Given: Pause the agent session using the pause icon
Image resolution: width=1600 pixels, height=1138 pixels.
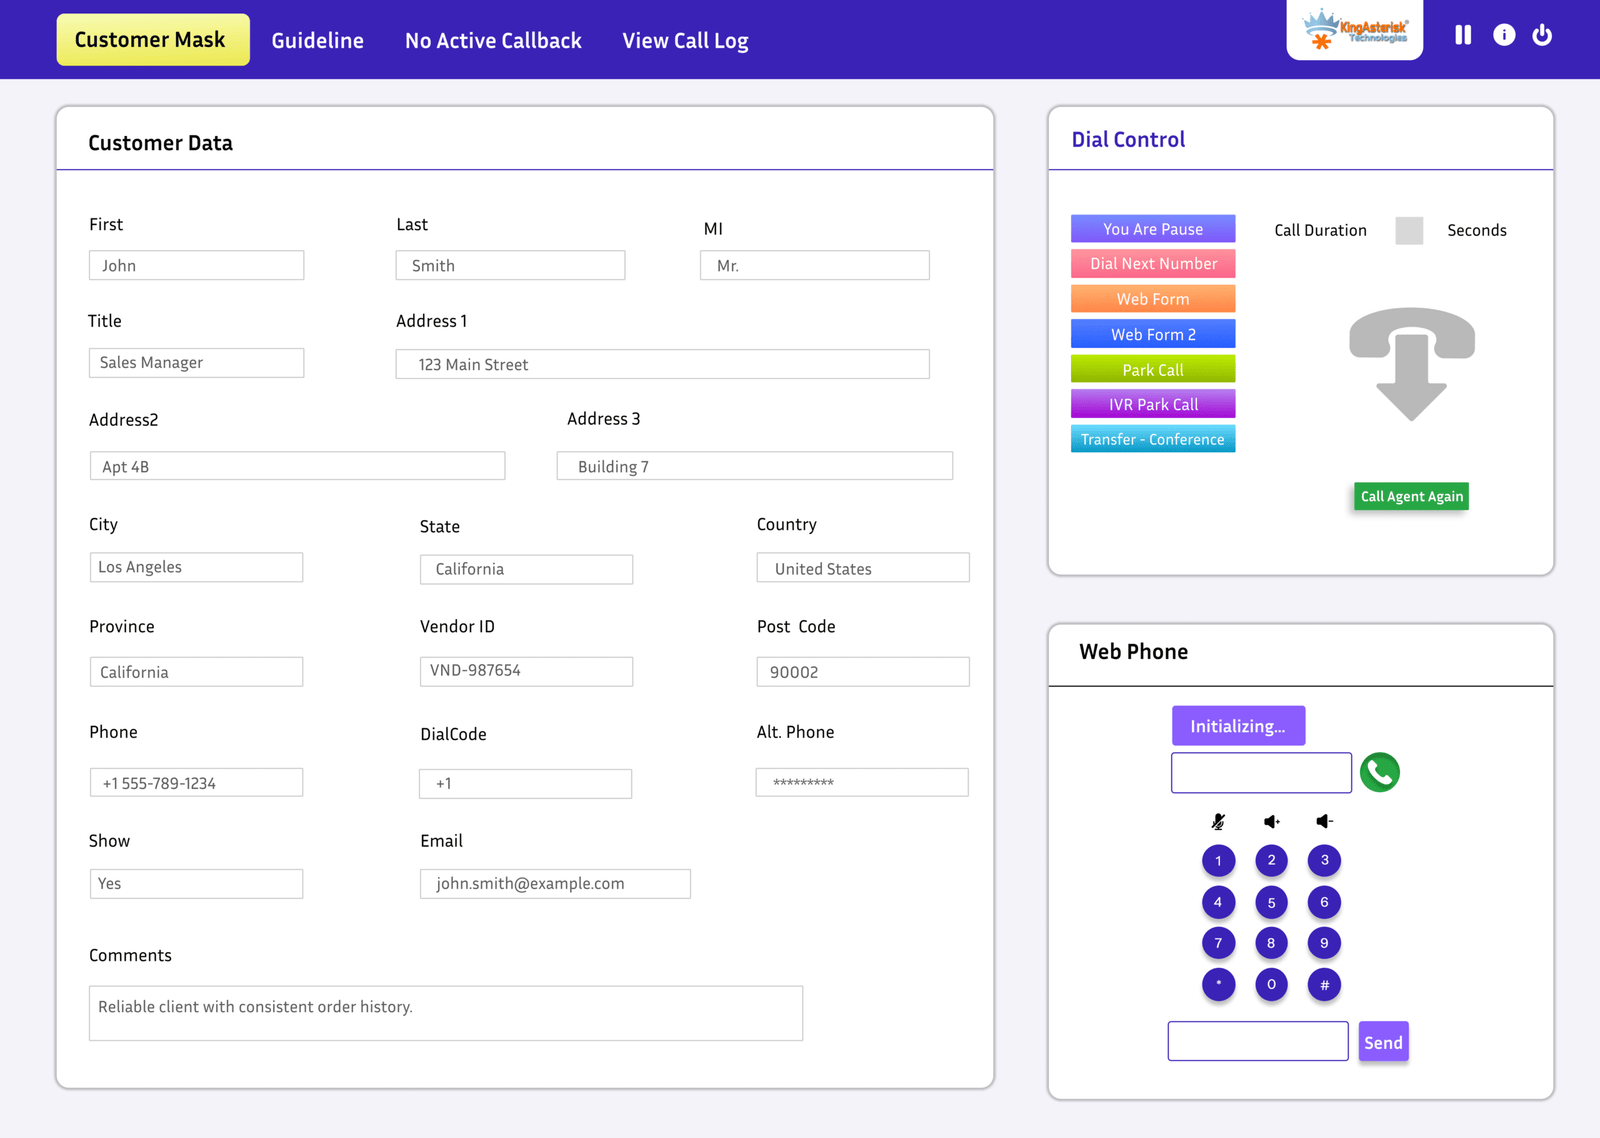Looking at the screenshot, I should pyautogui.click(x=1462, y=34).
